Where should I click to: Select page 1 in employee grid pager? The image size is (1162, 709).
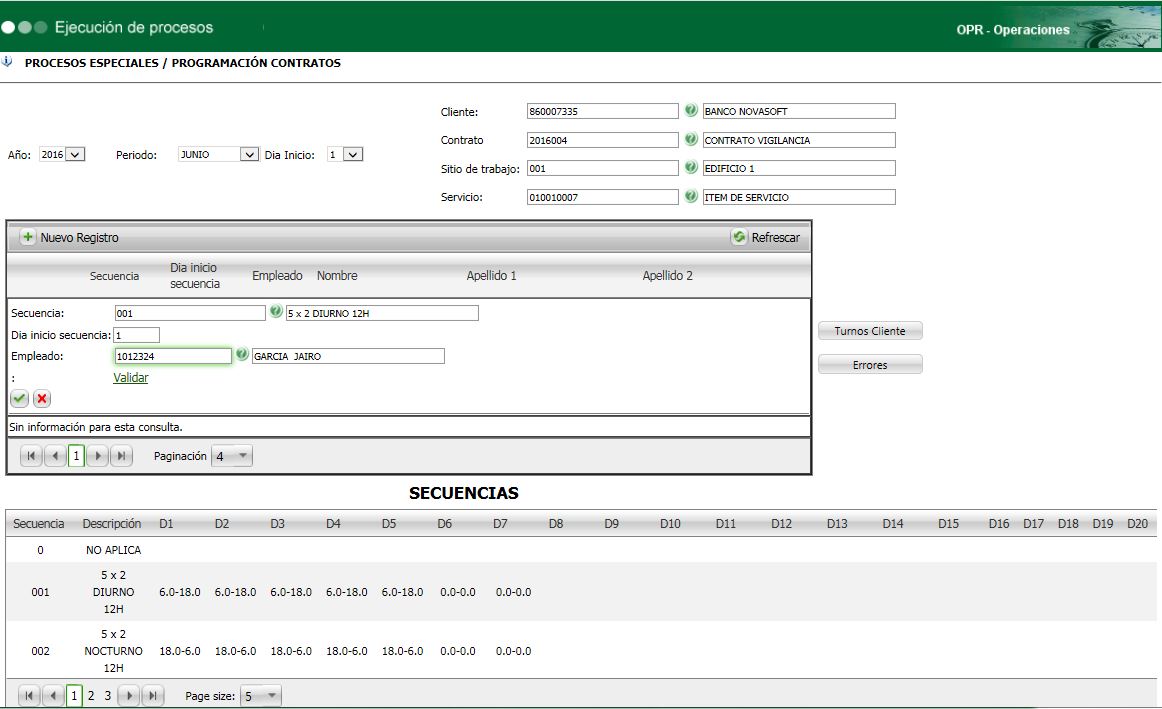(76, 456)
